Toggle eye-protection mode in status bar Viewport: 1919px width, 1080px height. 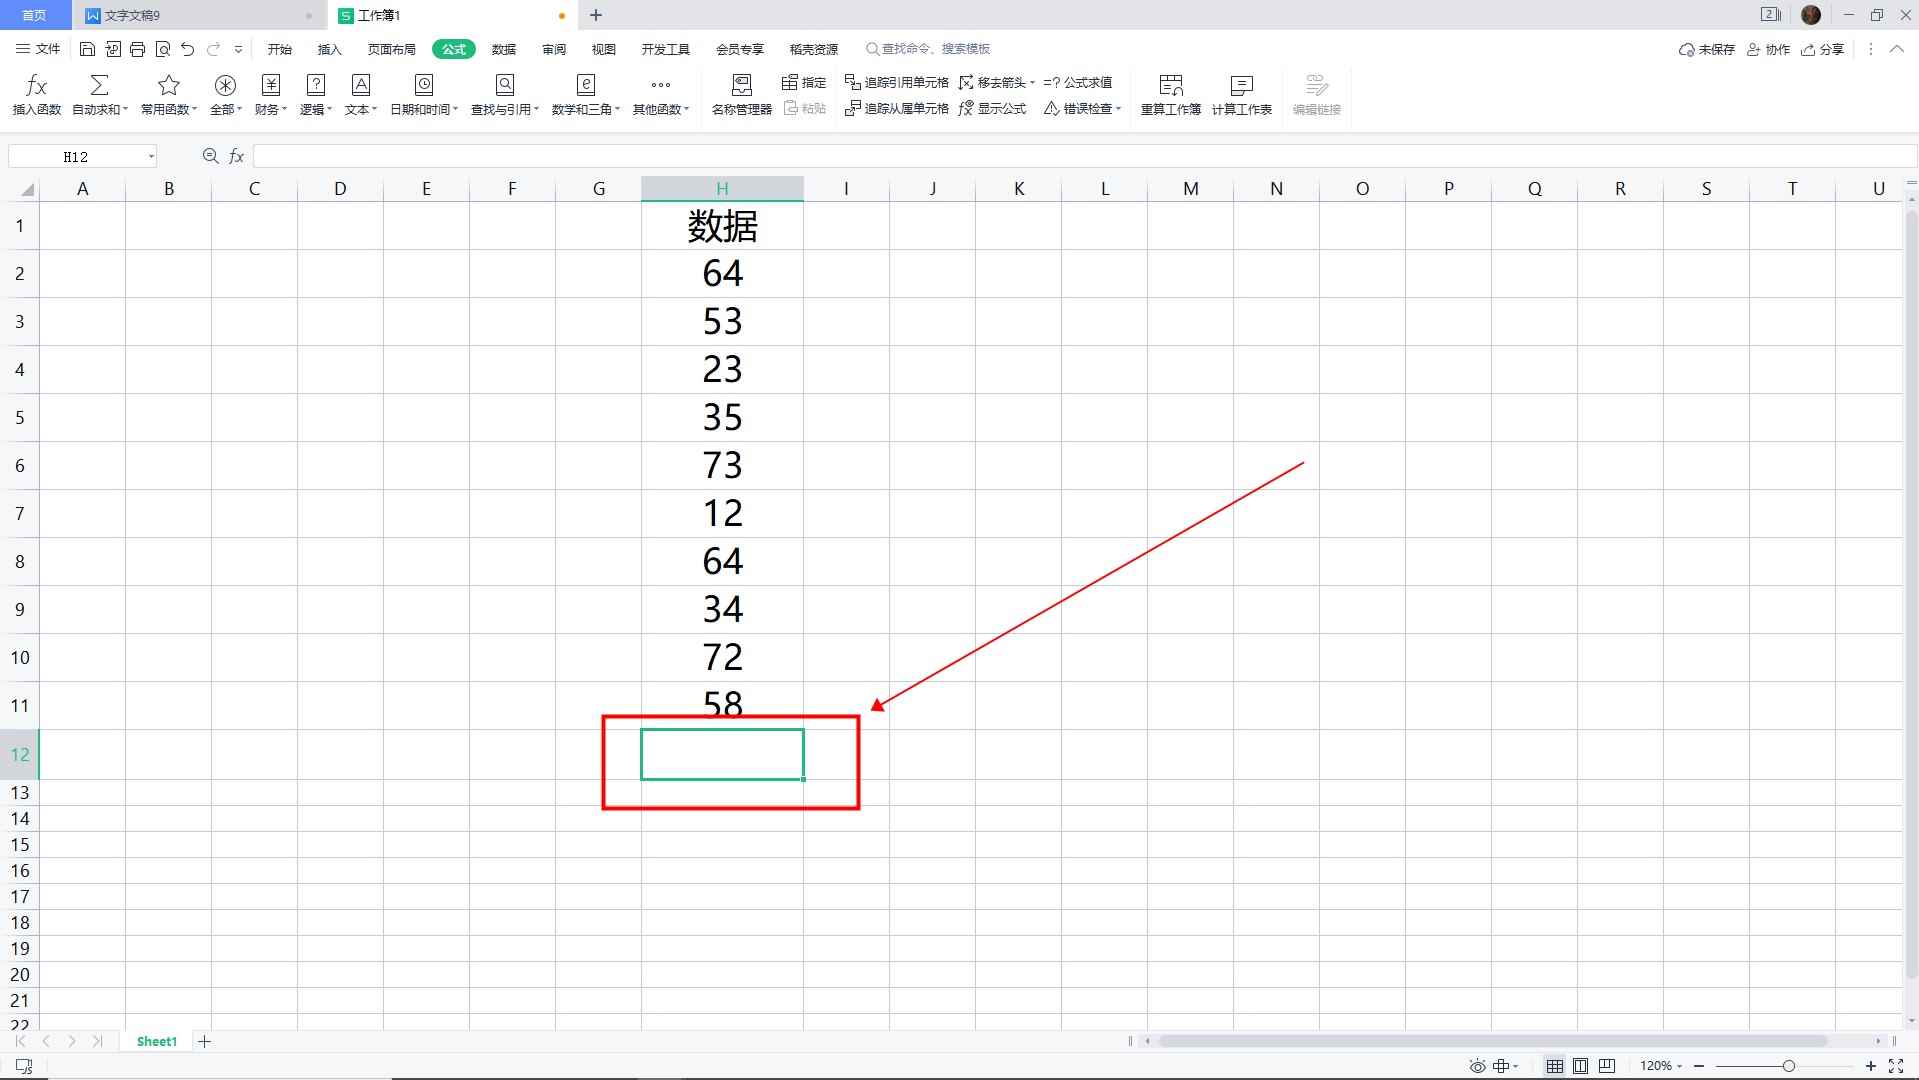(1477, 1066)
